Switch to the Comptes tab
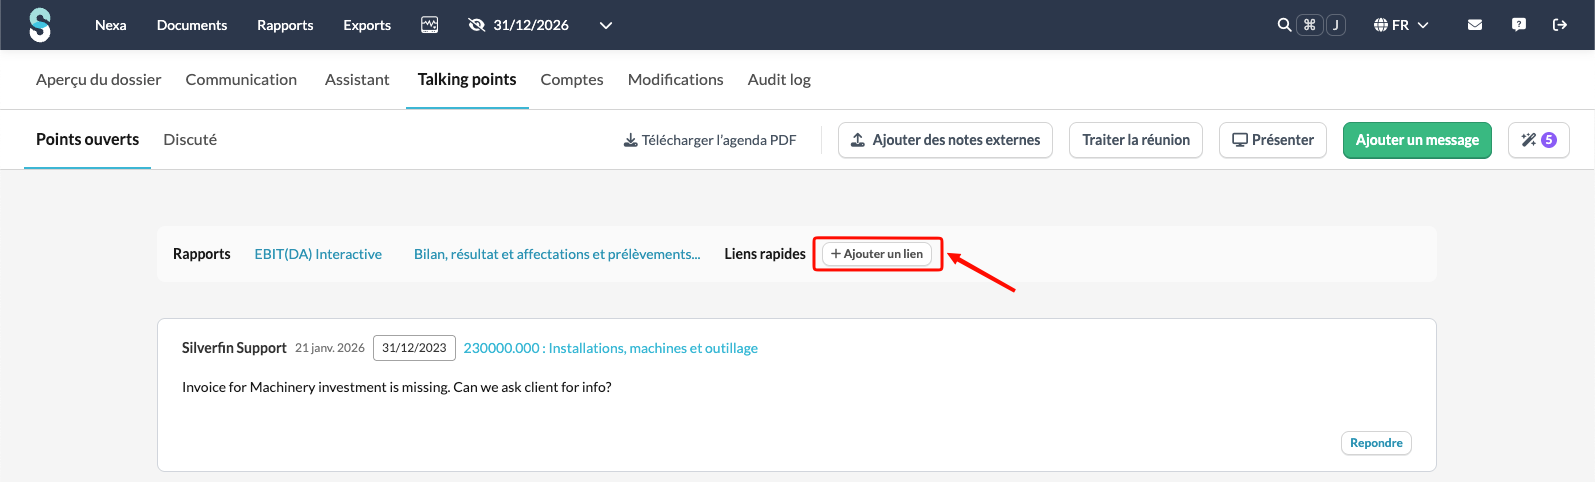The width and height of the screenshot is (1595, 482). pyautogui.click(x=572, y=79)
